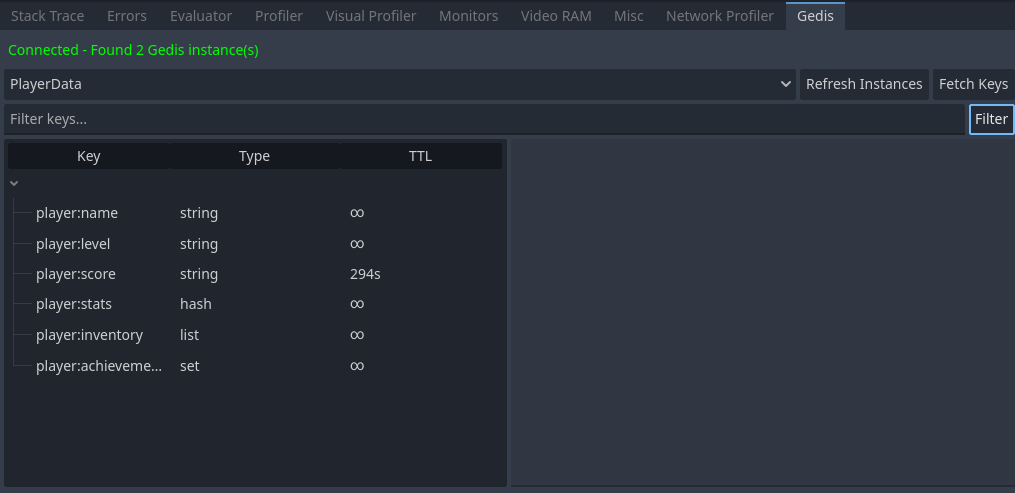Image resolution: width=1015 pixels, height=493 pixels.
Task: Click the Filter button
Action: pos(991,119)
